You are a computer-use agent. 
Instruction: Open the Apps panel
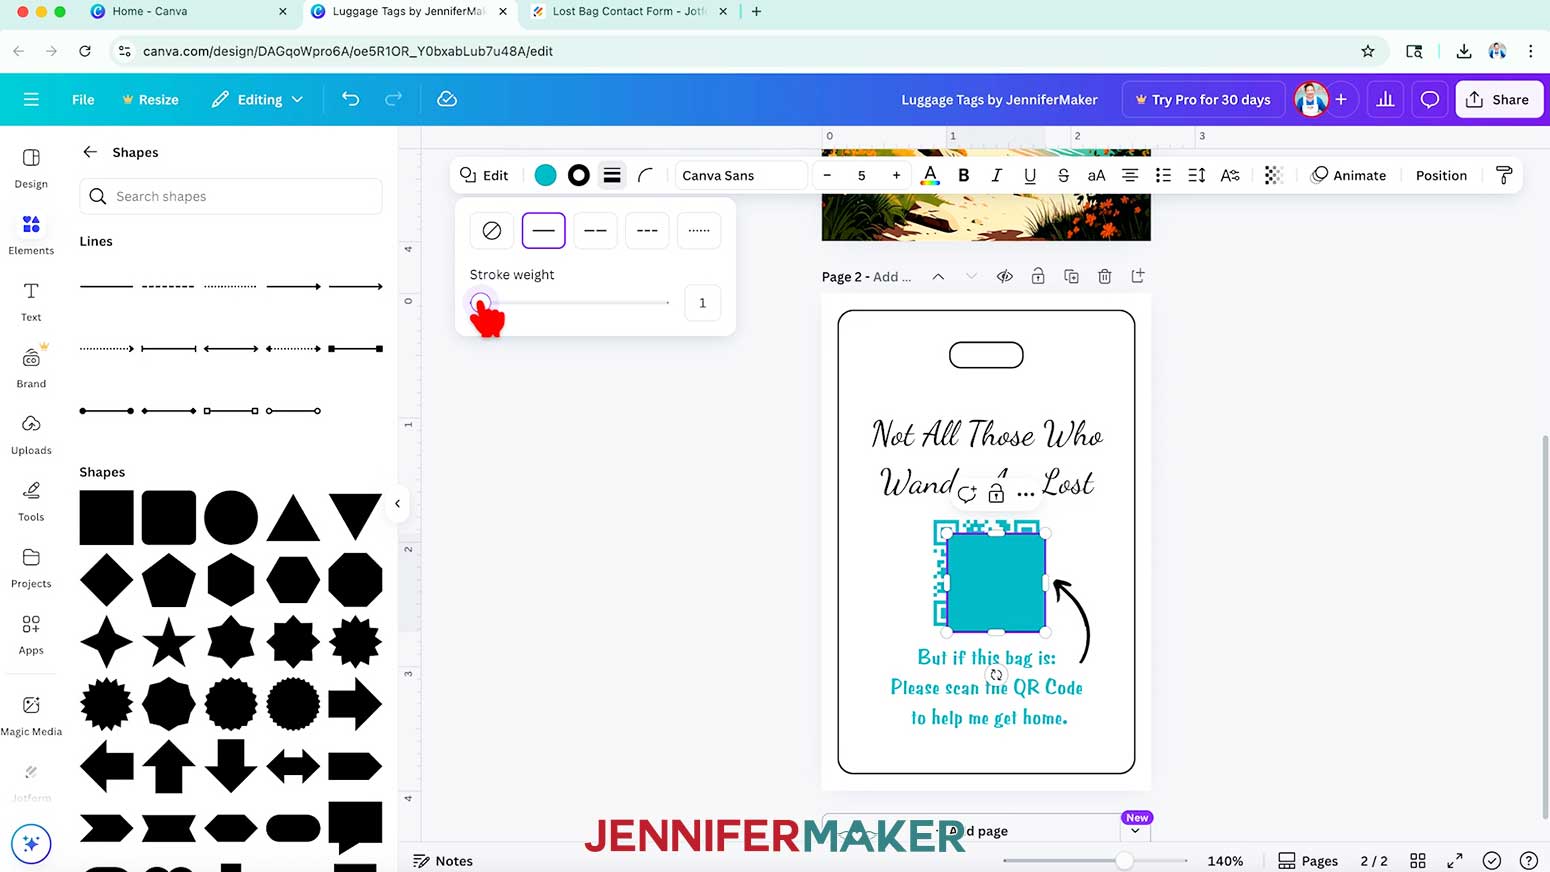coord(31,634)
